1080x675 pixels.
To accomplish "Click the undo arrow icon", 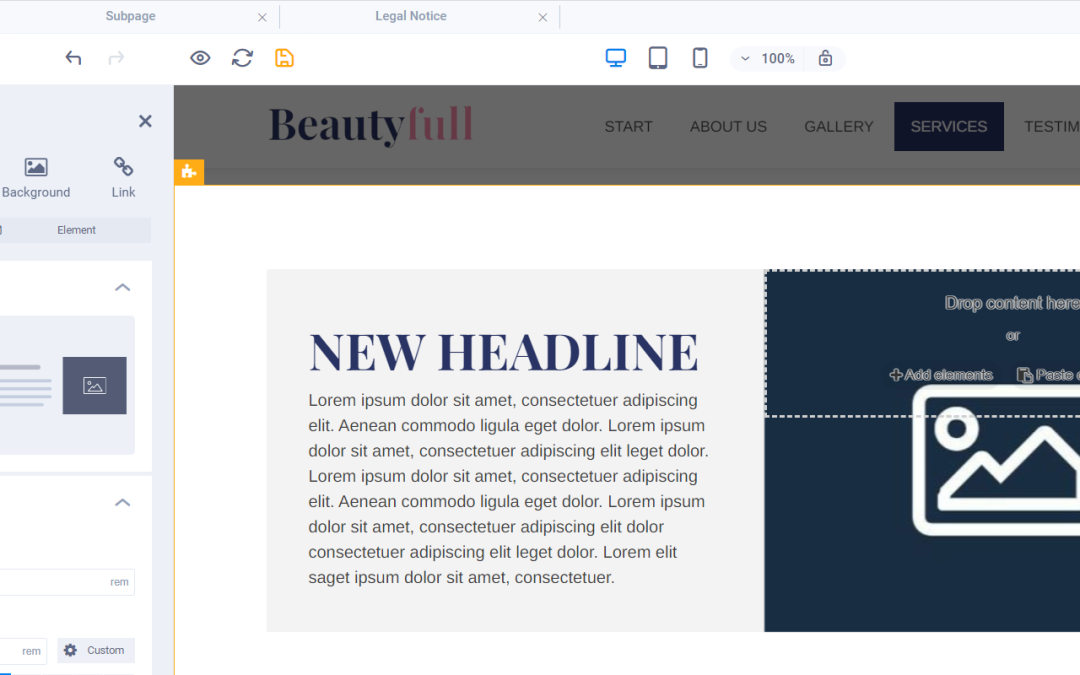I will point(73,59).
